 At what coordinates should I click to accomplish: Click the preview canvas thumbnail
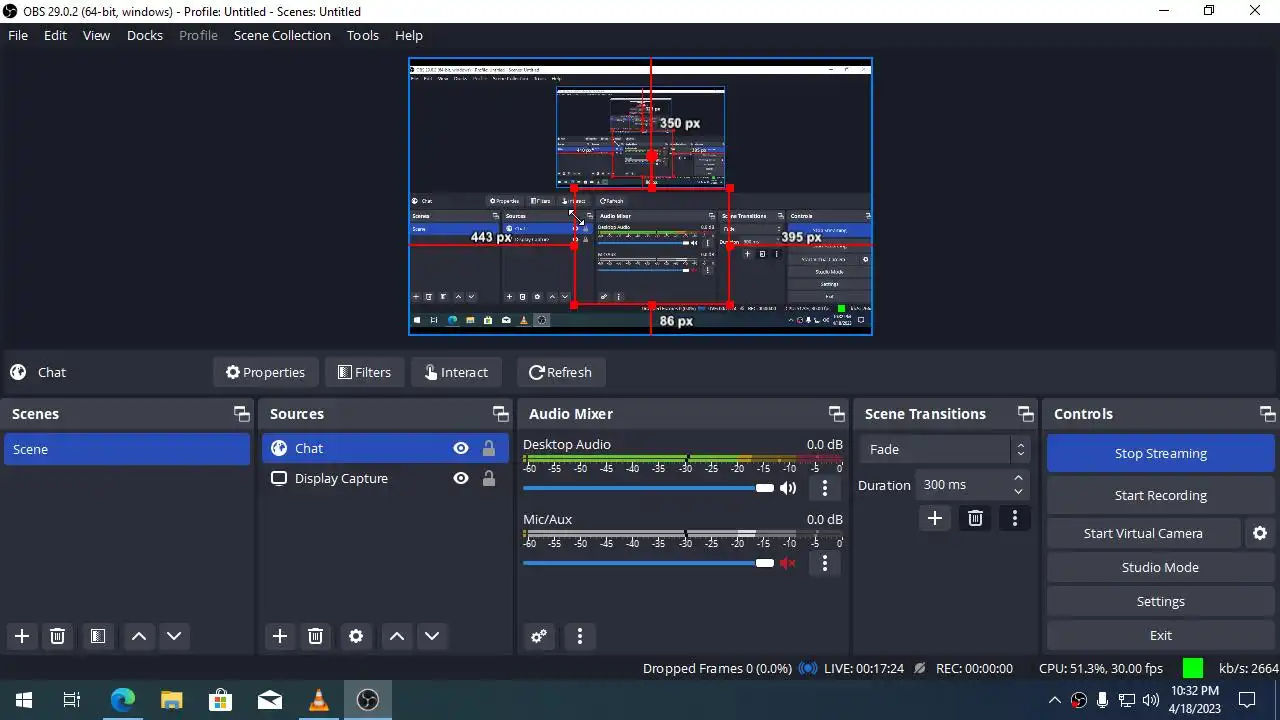click(640, 196)
